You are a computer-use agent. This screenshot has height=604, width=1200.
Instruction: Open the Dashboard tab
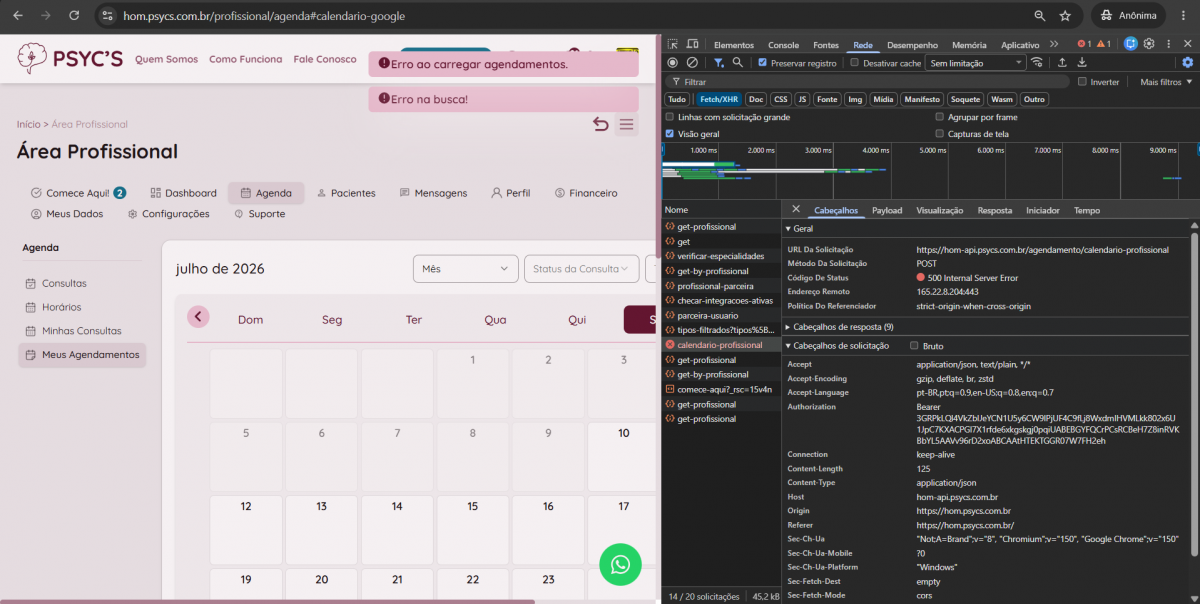point(183,193)
